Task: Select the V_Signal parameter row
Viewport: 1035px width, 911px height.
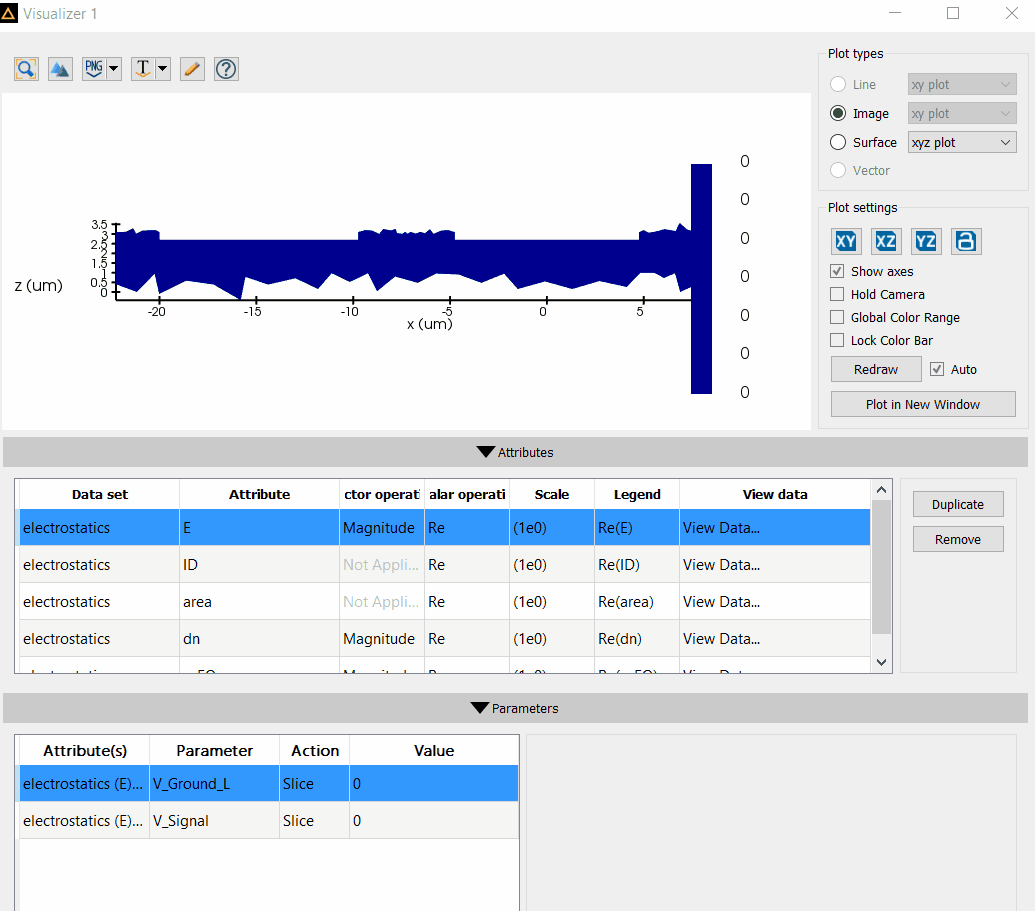Action: pyautogui.click(x=269, y=821)
